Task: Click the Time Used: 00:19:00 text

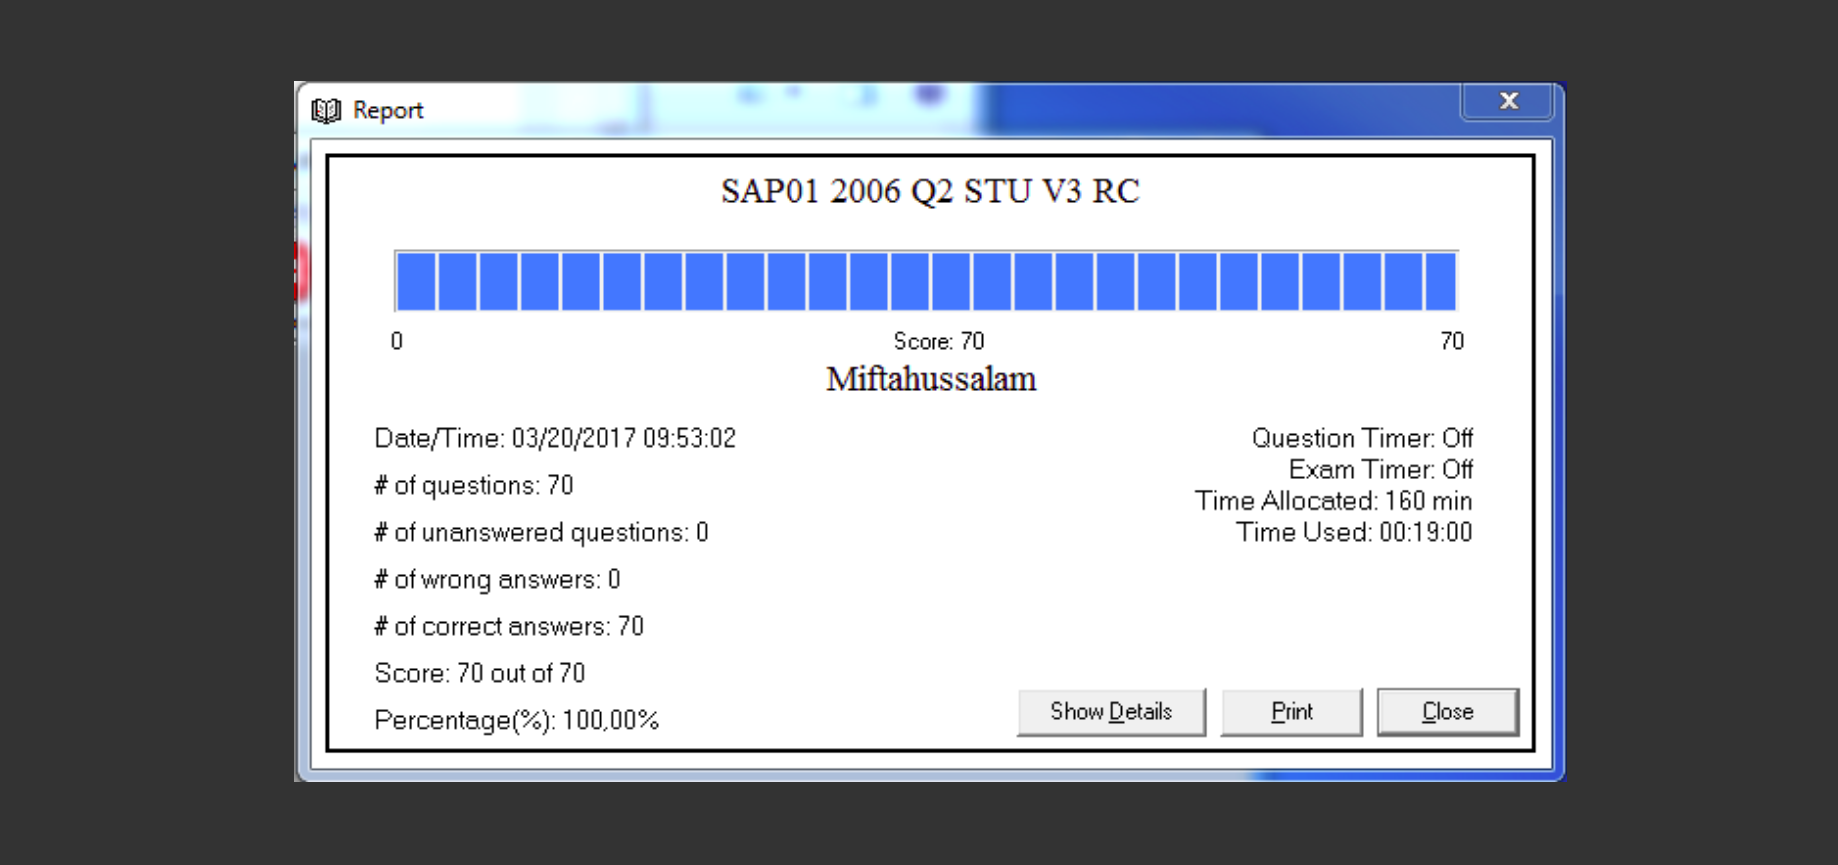Action: [1354, 533]
